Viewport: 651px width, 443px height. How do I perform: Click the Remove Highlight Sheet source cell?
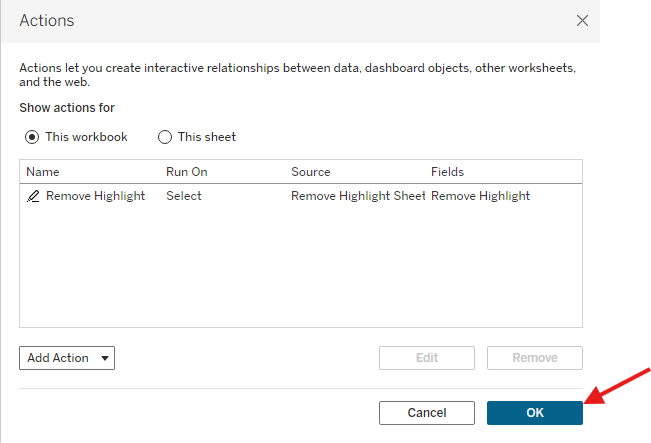pyautogui.click(x=358, y=196)
